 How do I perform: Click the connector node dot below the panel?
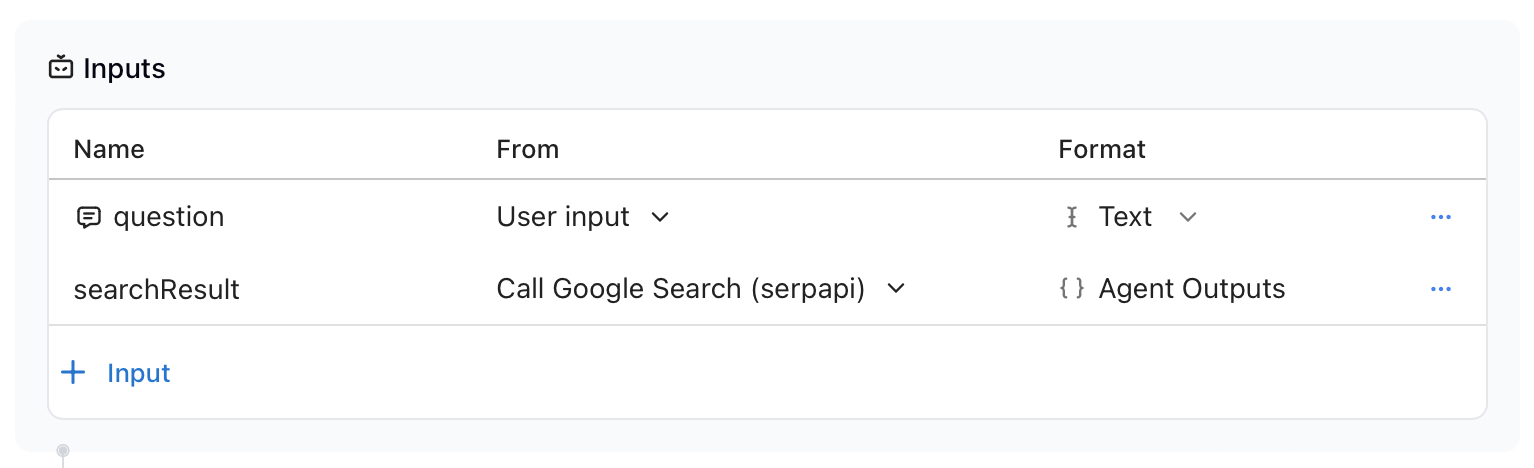pos(63,451)
